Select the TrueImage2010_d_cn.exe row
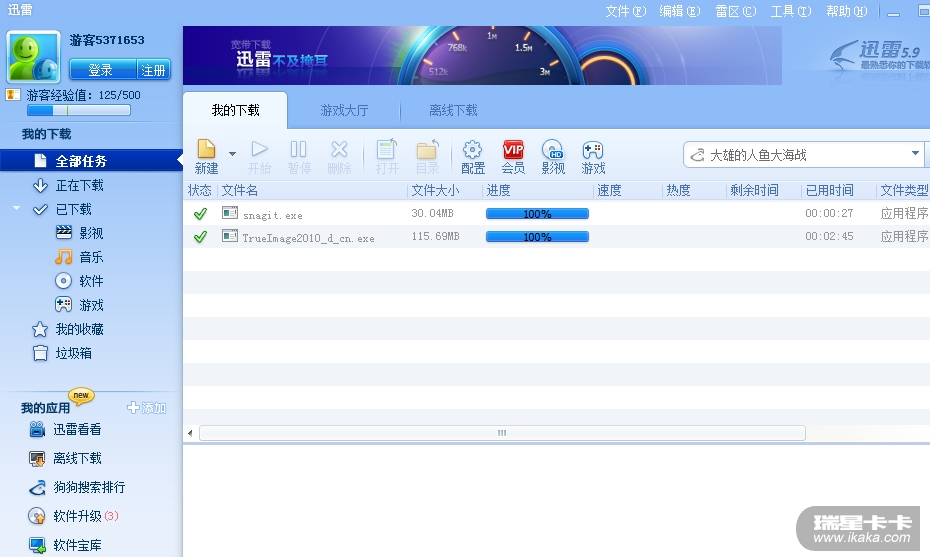930x557 pixels. pyautogui.click(x=556, y=237)
